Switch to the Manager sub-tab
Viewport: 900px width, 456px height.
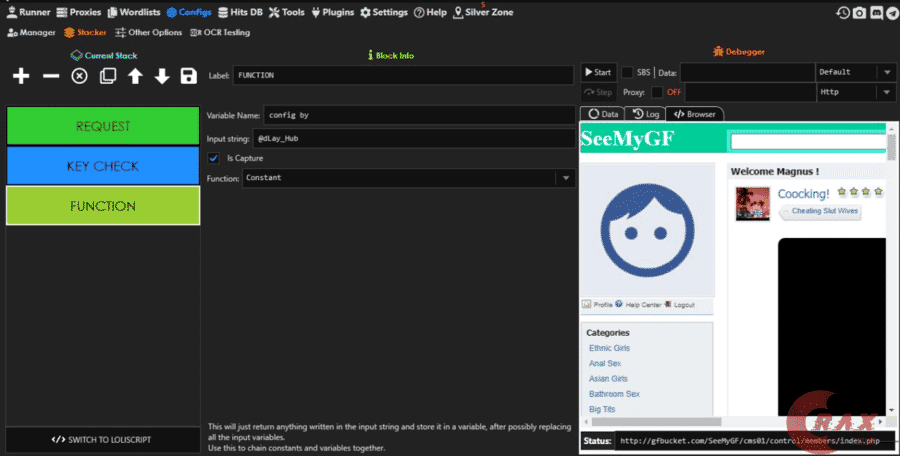coord(32,33)
